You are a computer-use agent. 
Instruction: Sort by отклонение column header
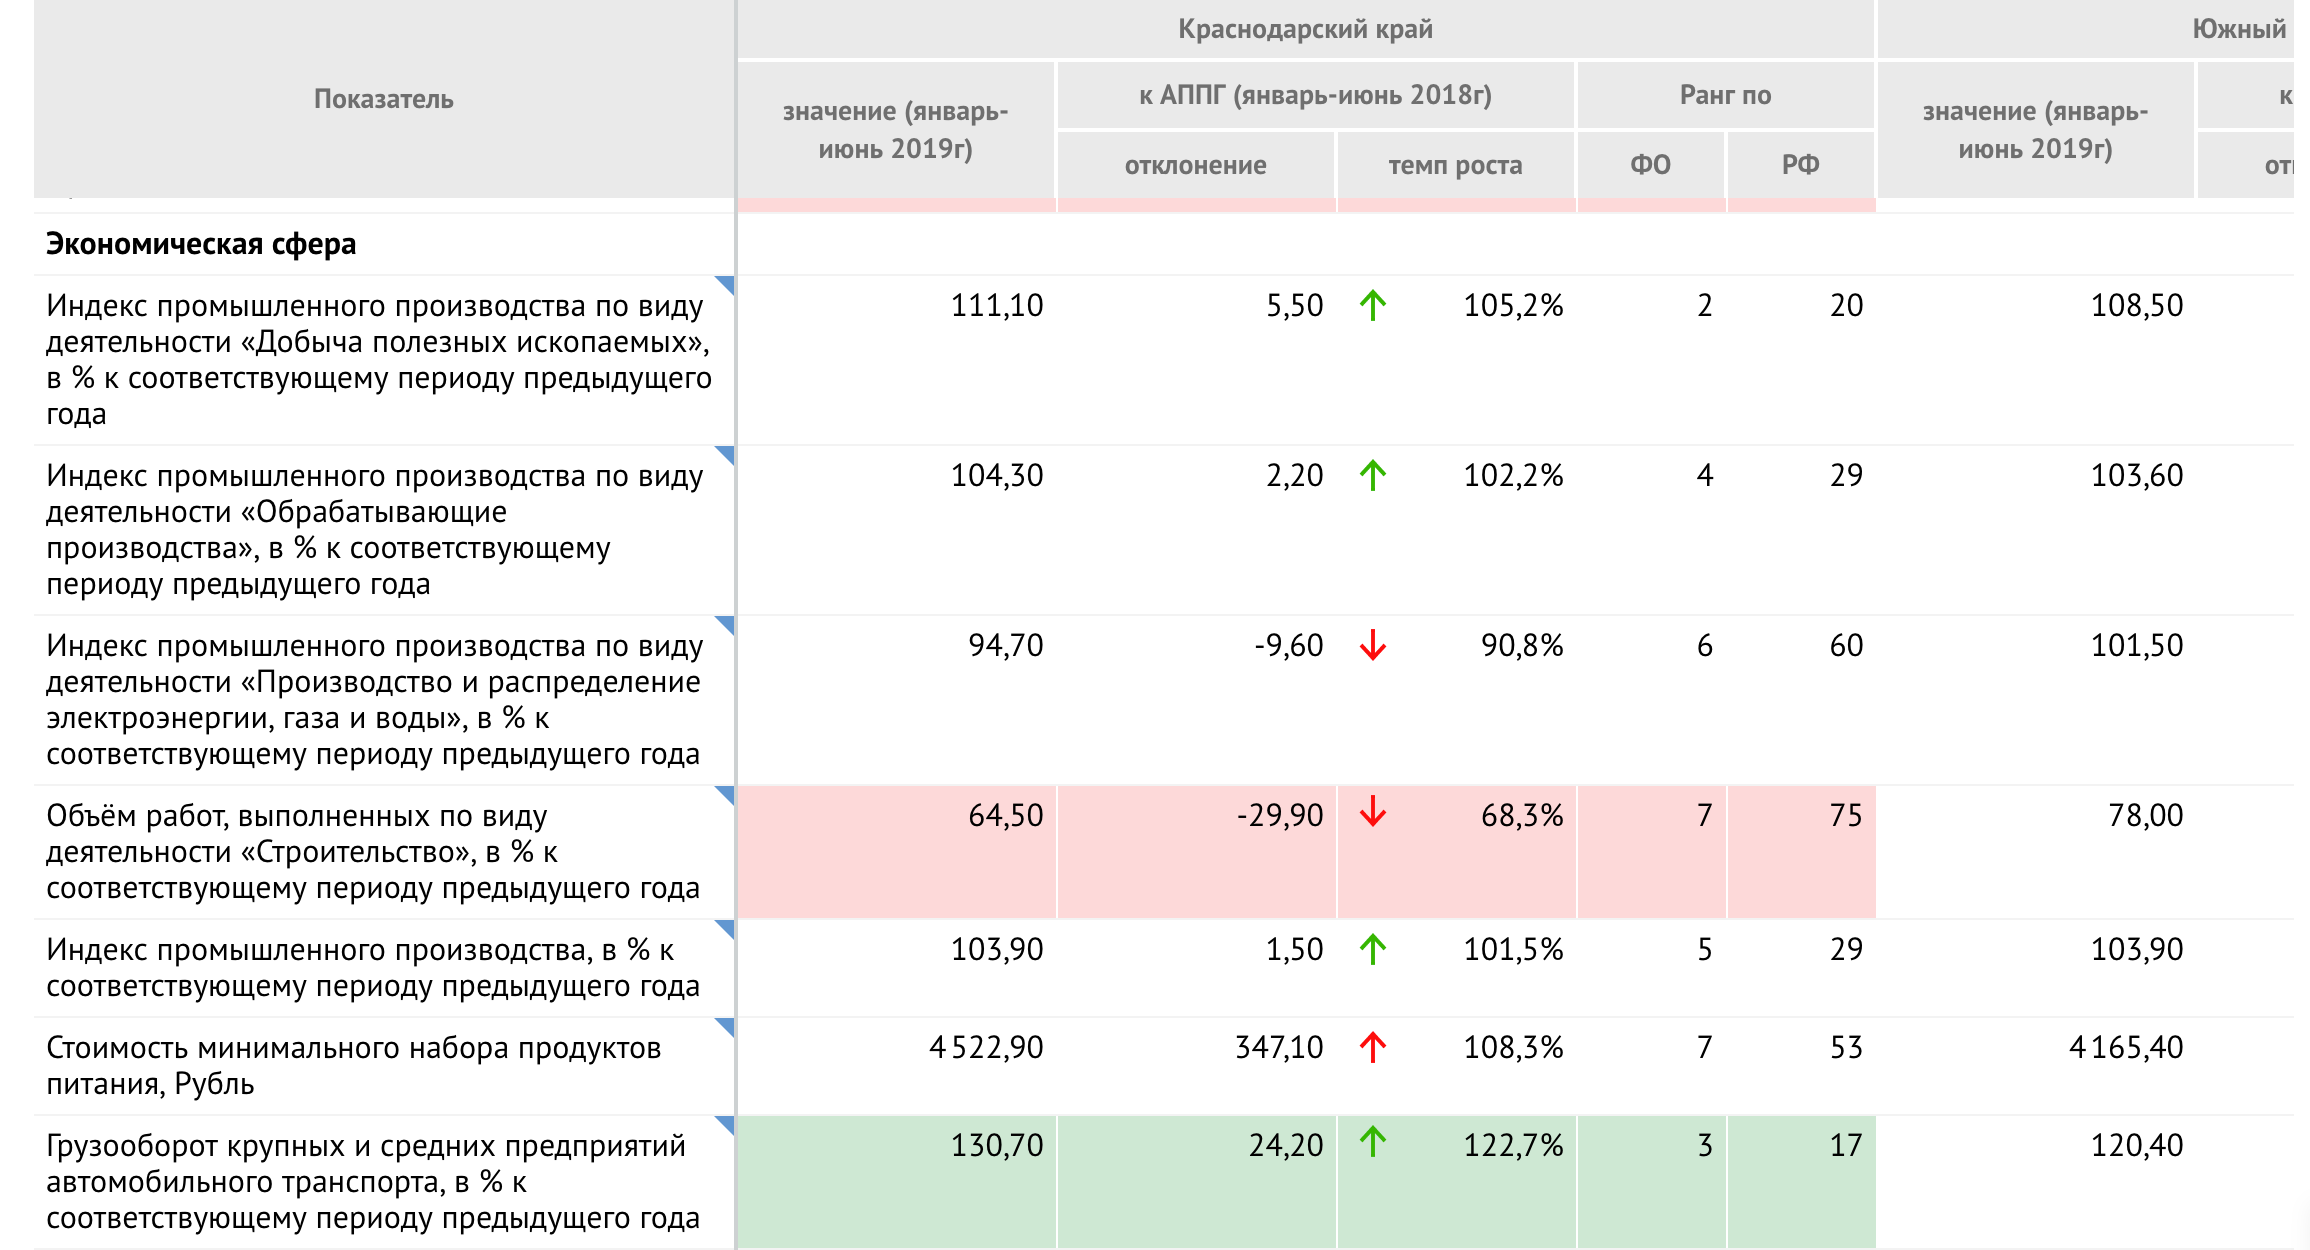(1195, 165)
